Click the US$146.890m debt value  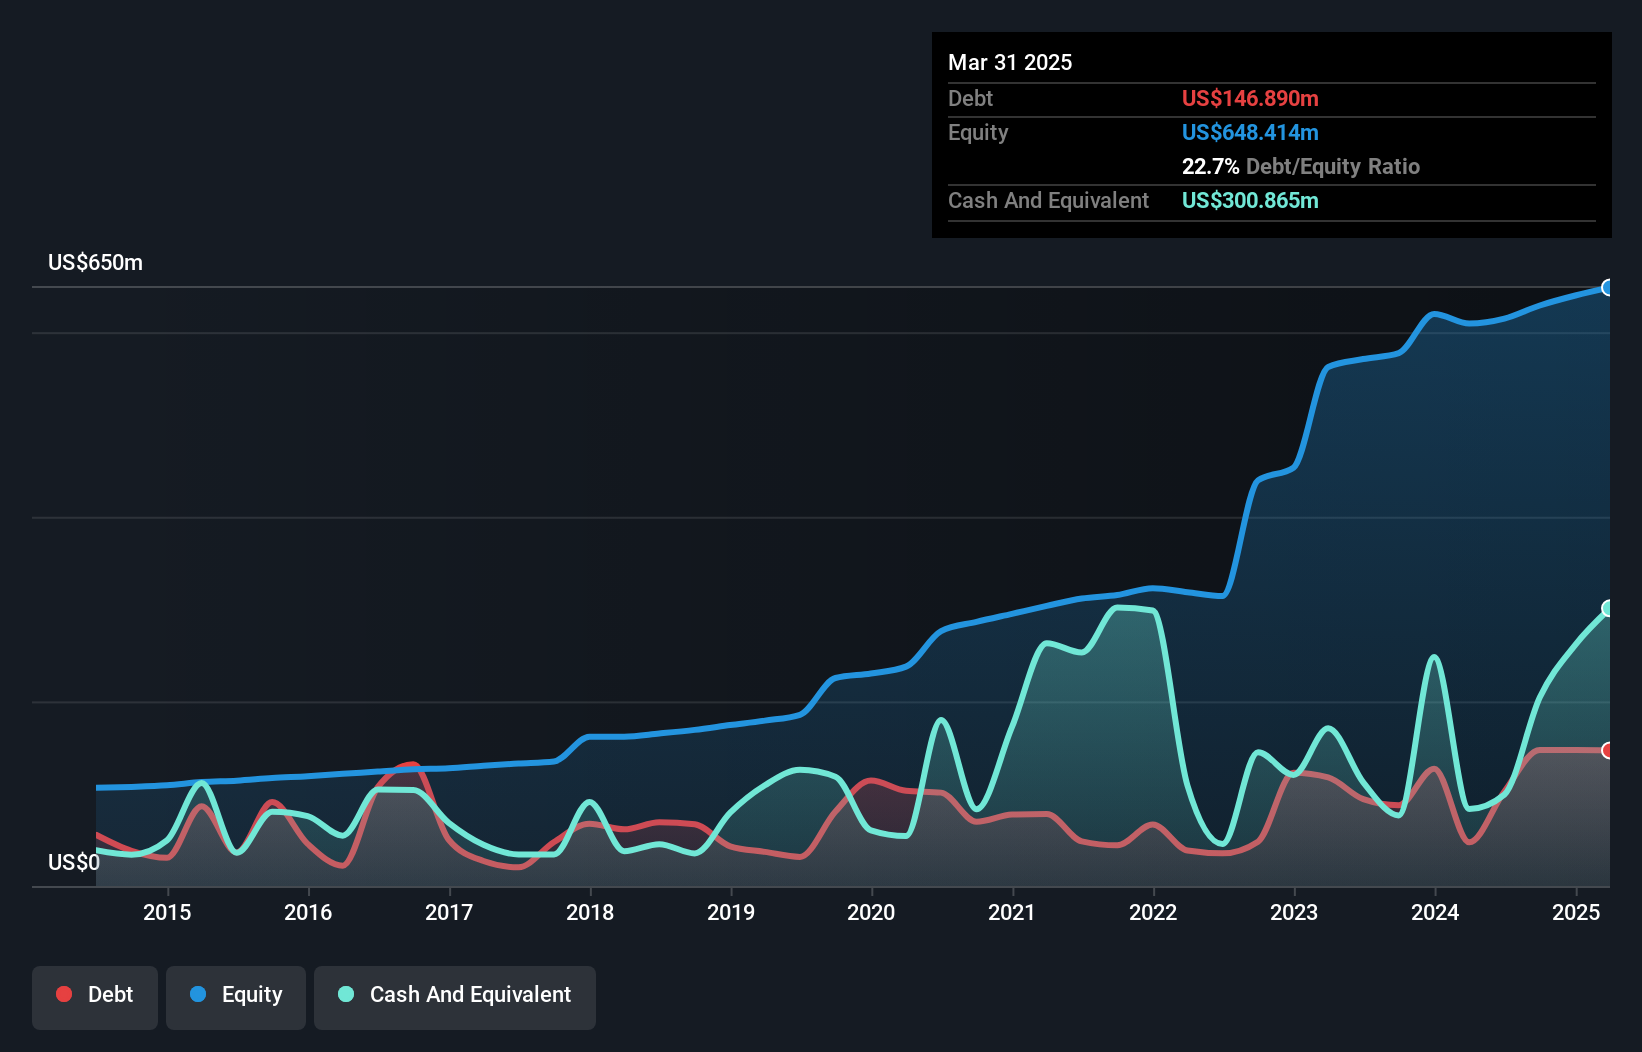[1250, 98]
